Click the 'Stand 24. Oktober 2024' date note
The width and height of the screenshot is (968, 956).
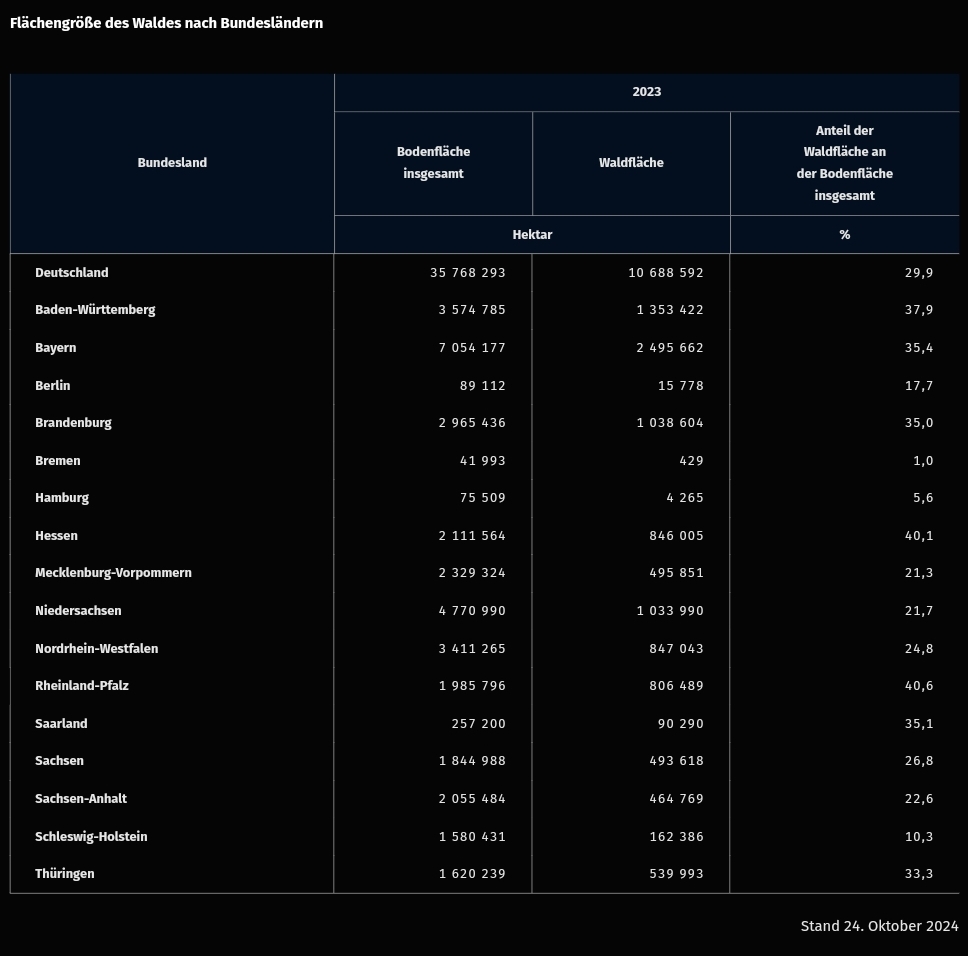879,926
